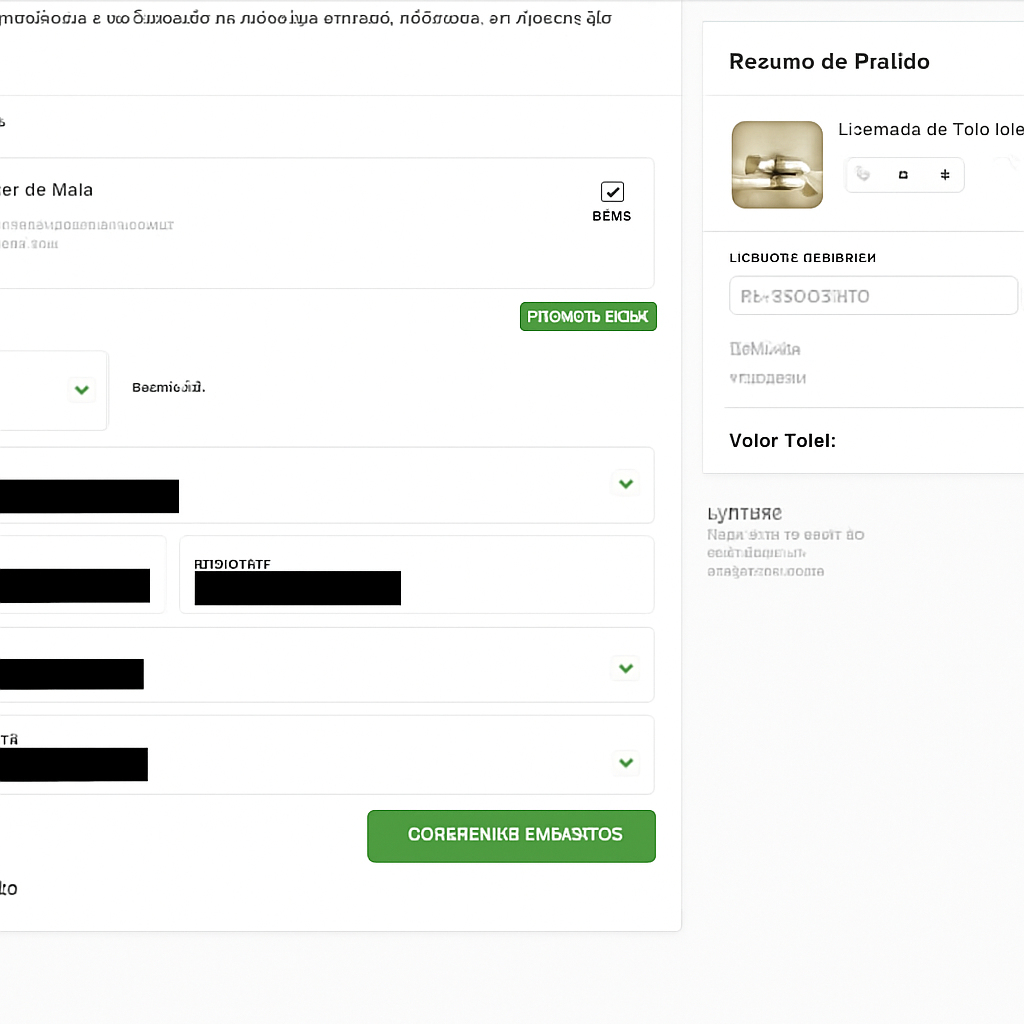Uncheck the checked box above BEMS label
1024x1024 pixels.
pos(611,190)
